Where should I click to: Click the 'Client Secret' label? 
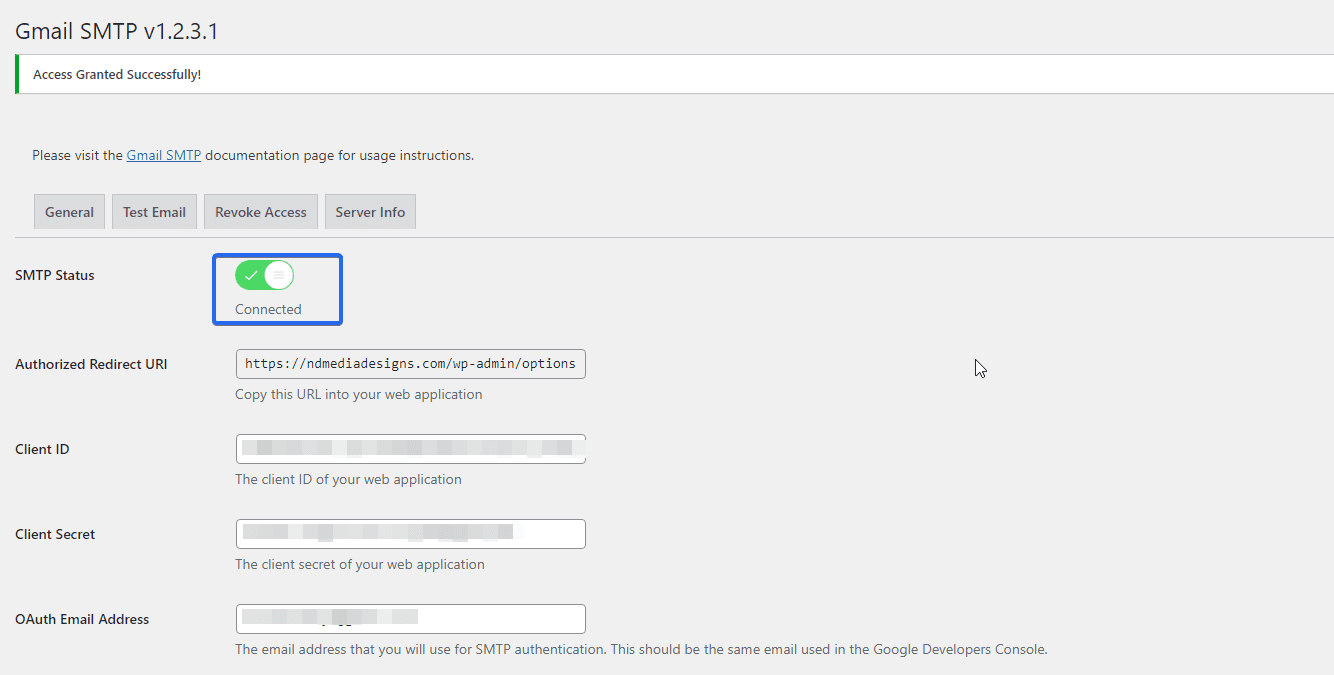pyautogui.click(x=55, y=534)
